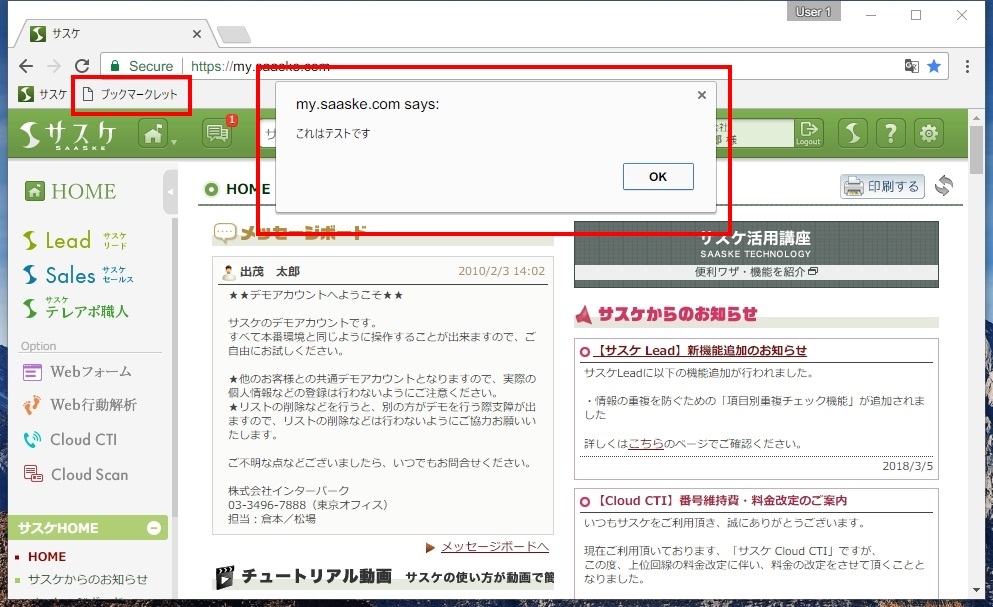The image size is (993, 607).
Task: Click the OK button in the alert dialog
Action: [x=657, y=177]
